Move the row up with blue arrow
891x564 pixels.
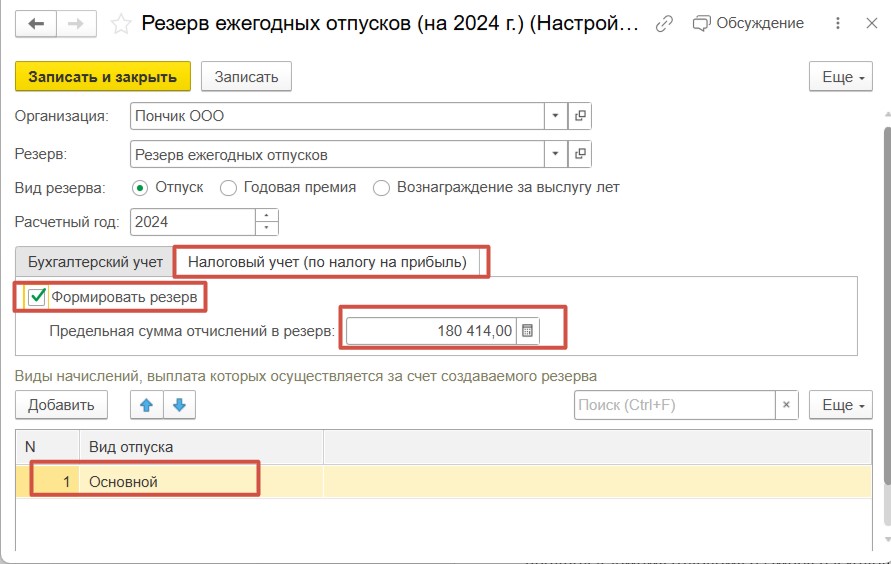(x=147, y=405)
